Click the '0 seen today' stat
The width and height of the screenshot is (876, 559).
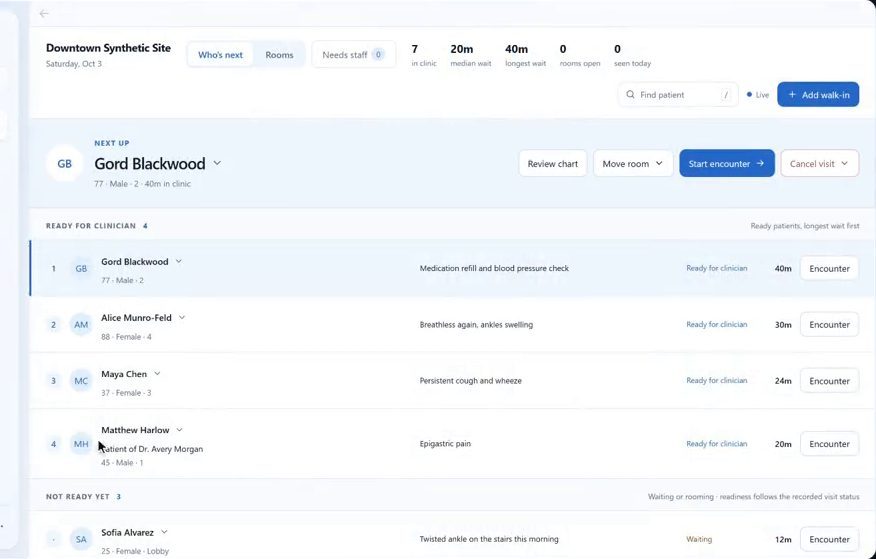click(632, 55)
